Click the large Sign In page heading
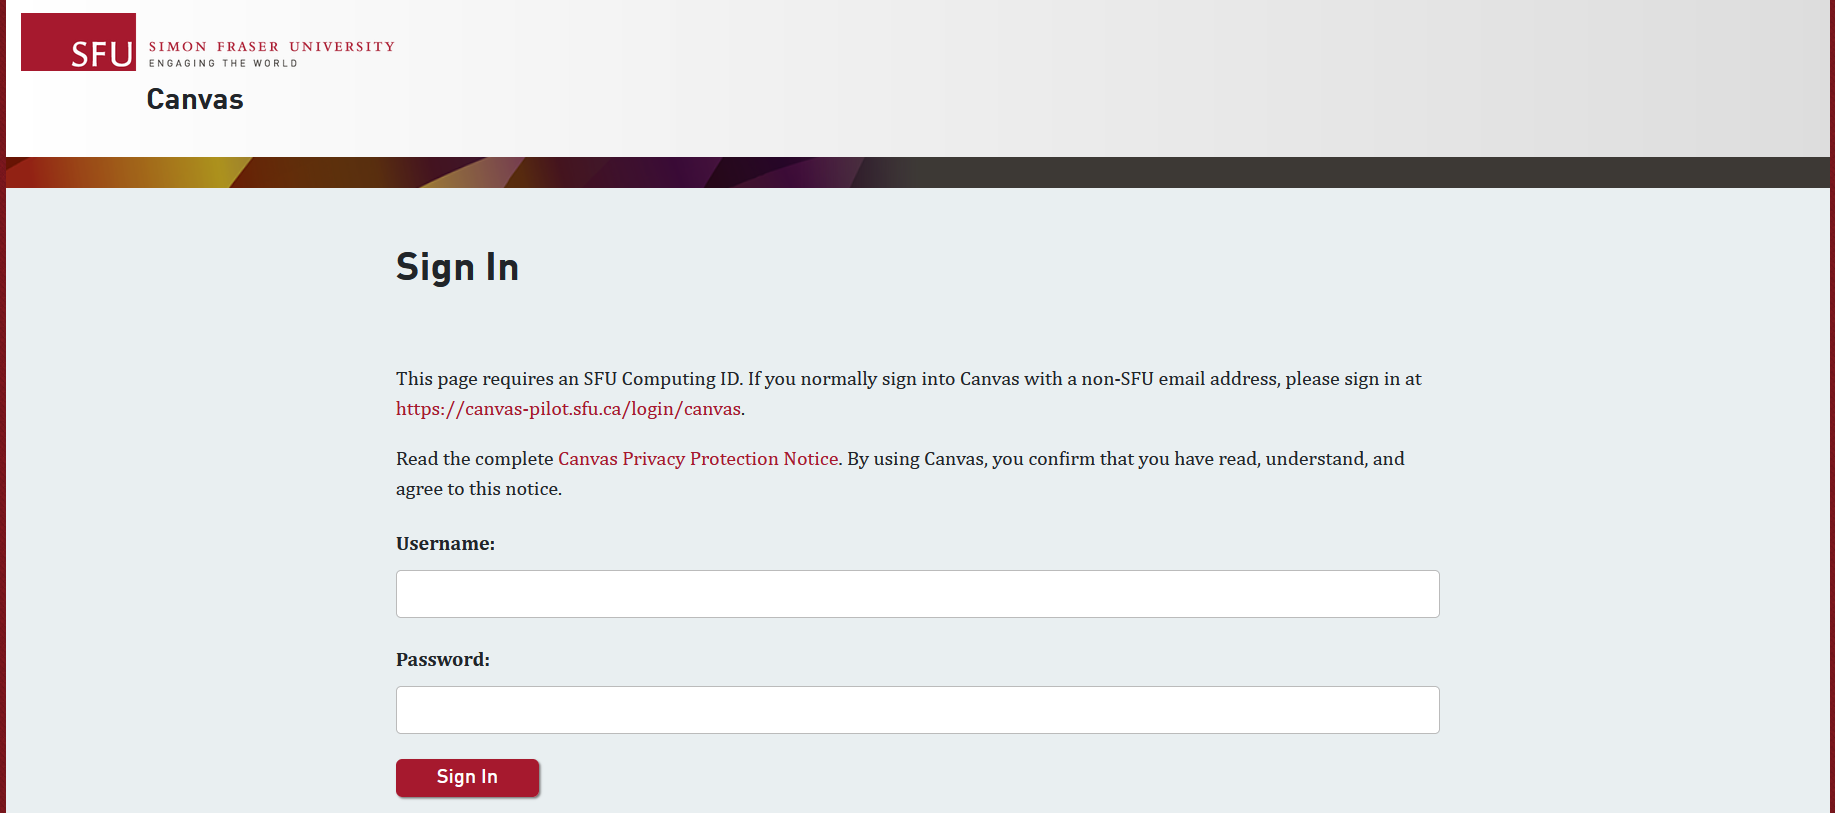The width and height of the screenshot is (1835, 813). click(457, 268)
